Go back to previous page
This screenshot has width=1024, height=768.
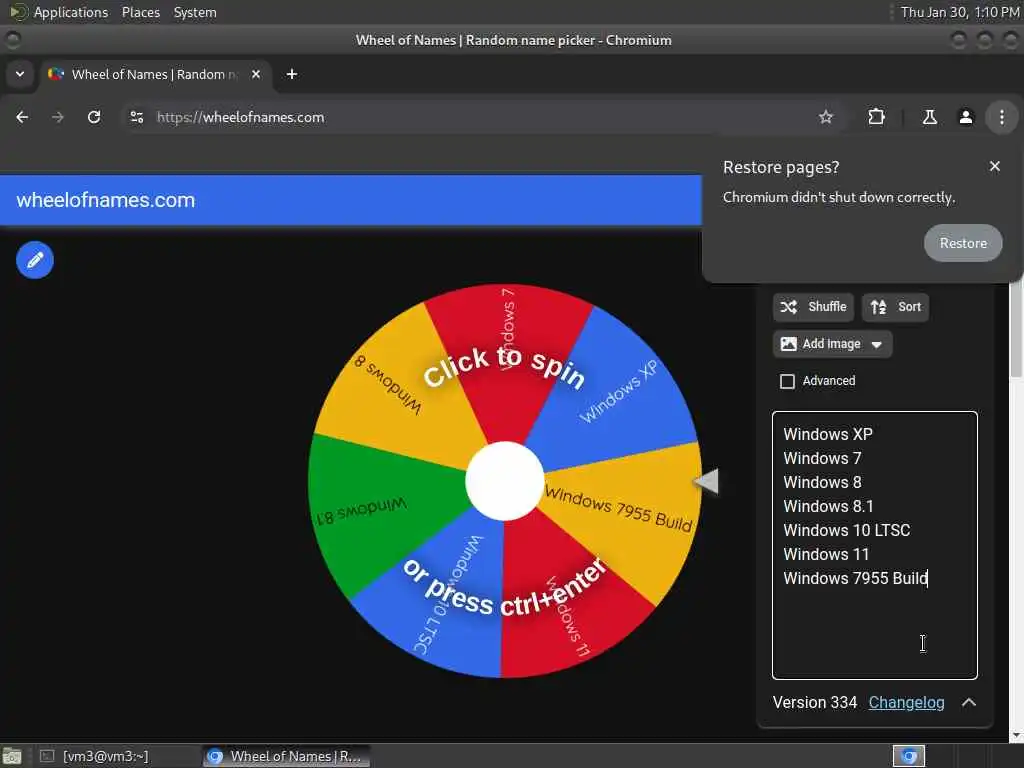click(22, 118)
